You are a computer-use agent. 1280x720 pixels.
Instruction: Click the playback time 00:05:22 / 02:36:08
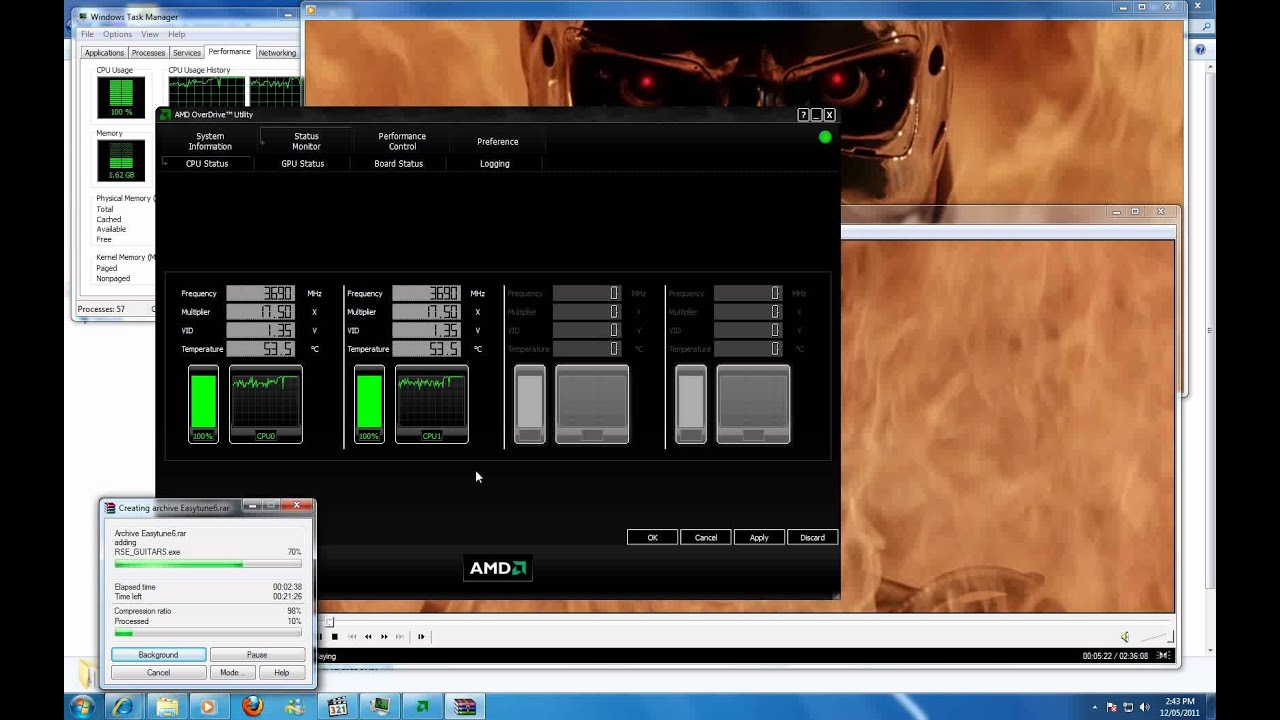coord(1115,656)
